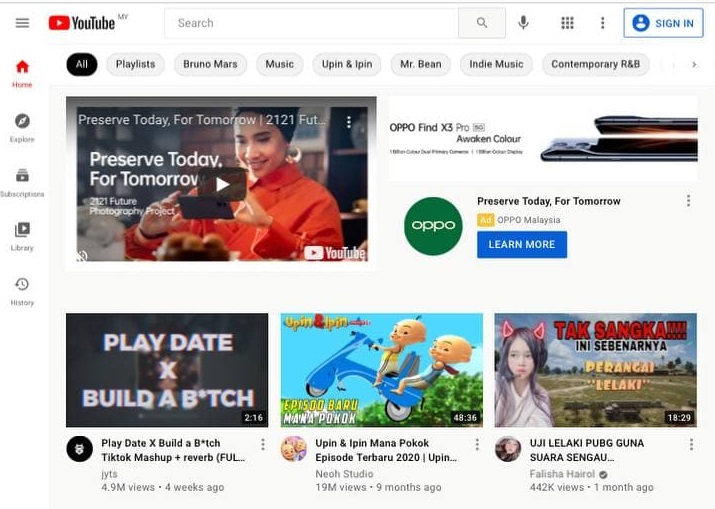715x509 pixels.
Task: Open the YouTube apps grid
Action: pyautogui.click(x=567, y=23)
